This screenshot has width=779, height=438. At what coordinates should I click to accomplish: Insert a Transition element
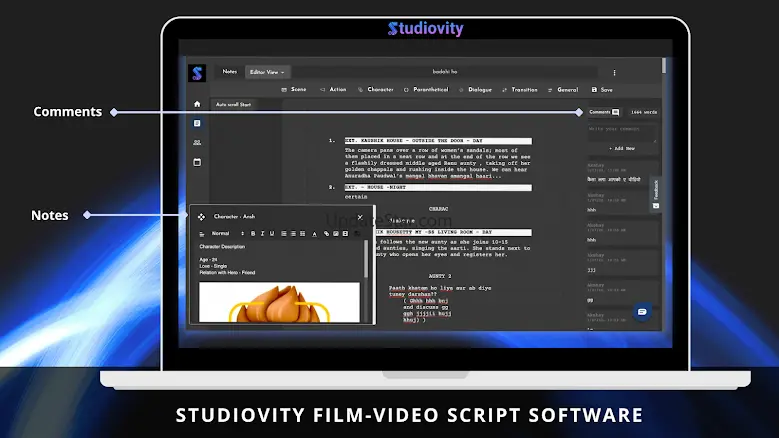(x=520, y=90)
